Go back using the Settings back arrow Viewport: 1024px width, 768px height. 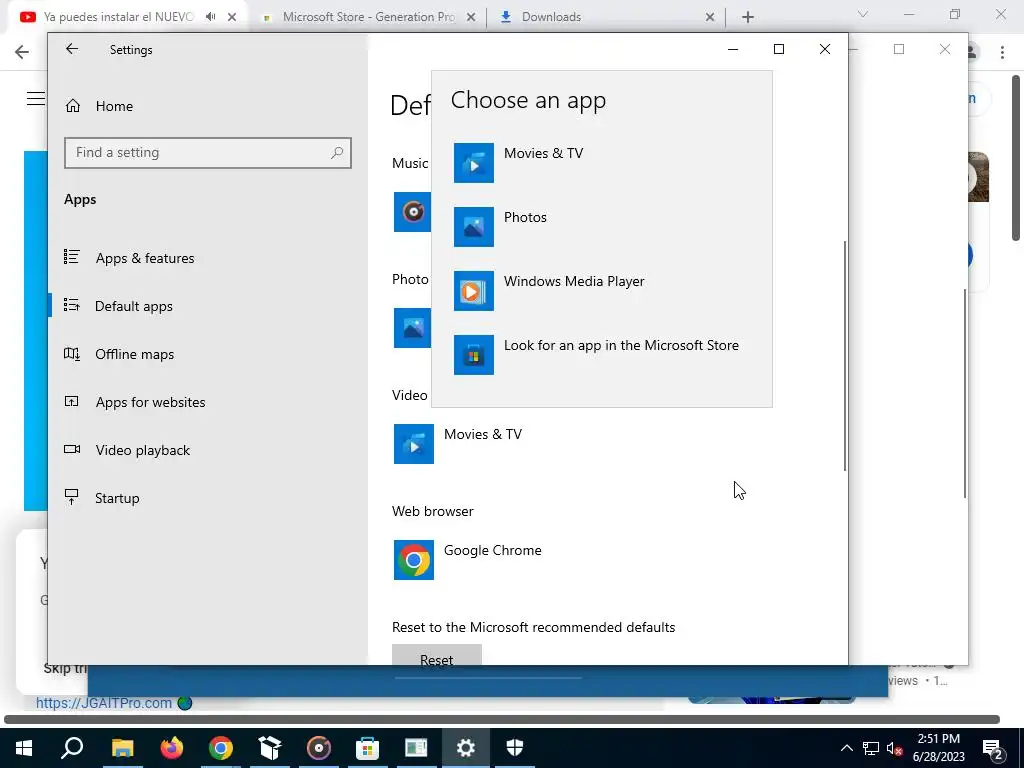tap(72, 49)
